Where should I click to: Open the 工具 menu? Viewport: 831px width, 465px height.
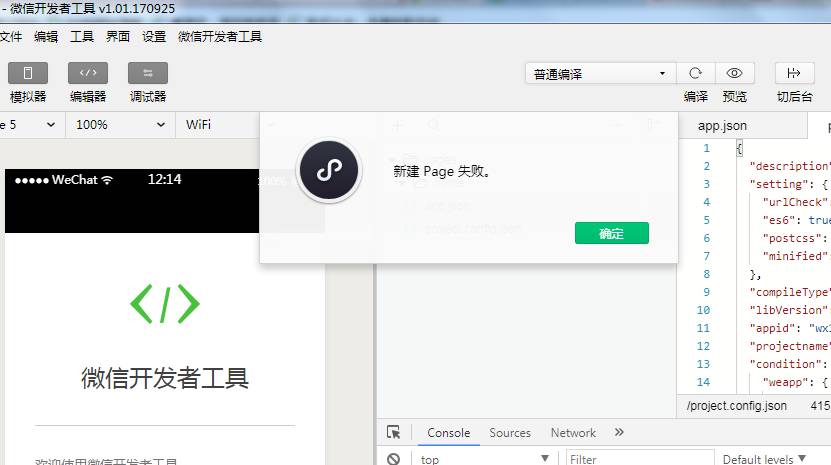(82, 37)
